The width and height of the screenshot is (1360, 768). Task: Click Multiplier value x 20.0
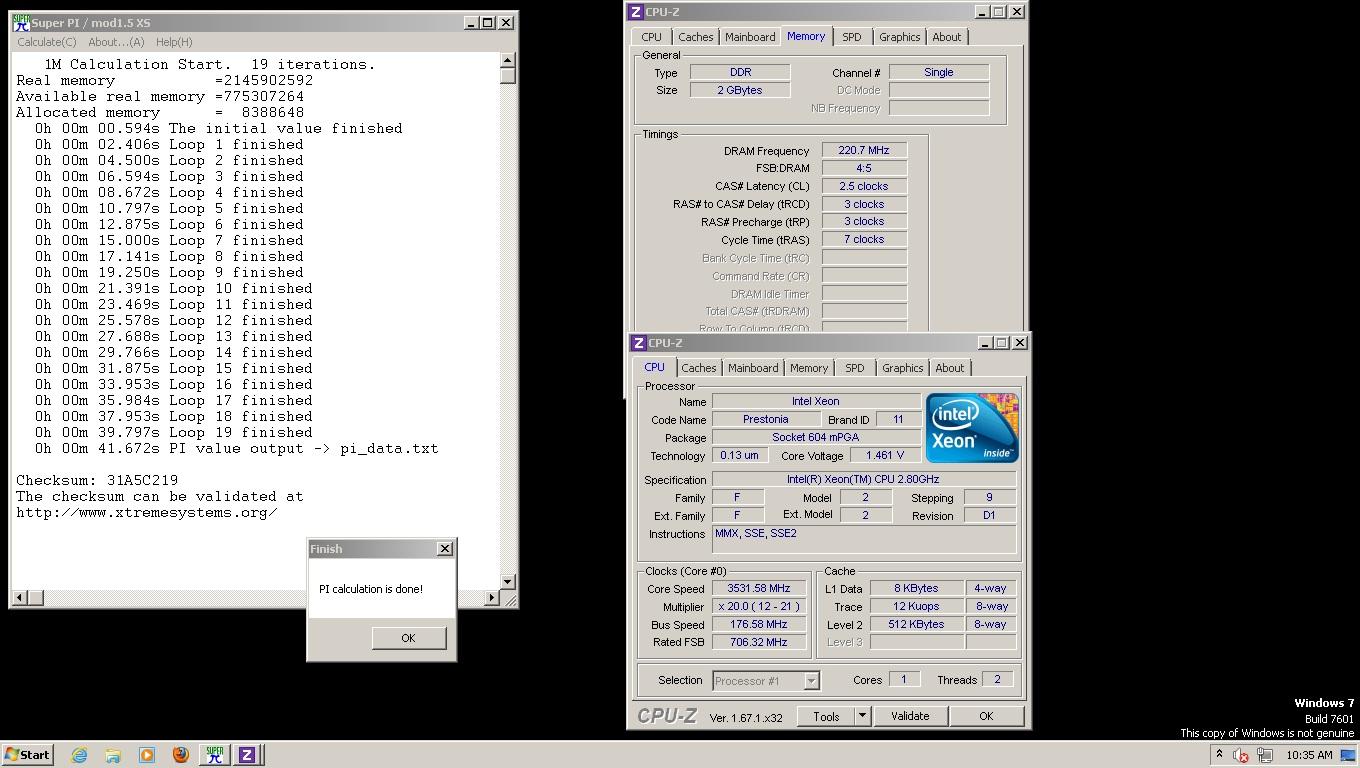(x=758, y=607)
